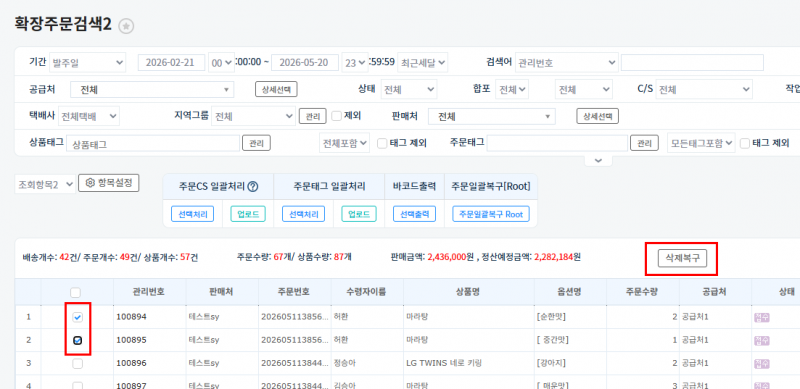Click the favorite star icon beside 확장주문검색2

coord(126,27)
